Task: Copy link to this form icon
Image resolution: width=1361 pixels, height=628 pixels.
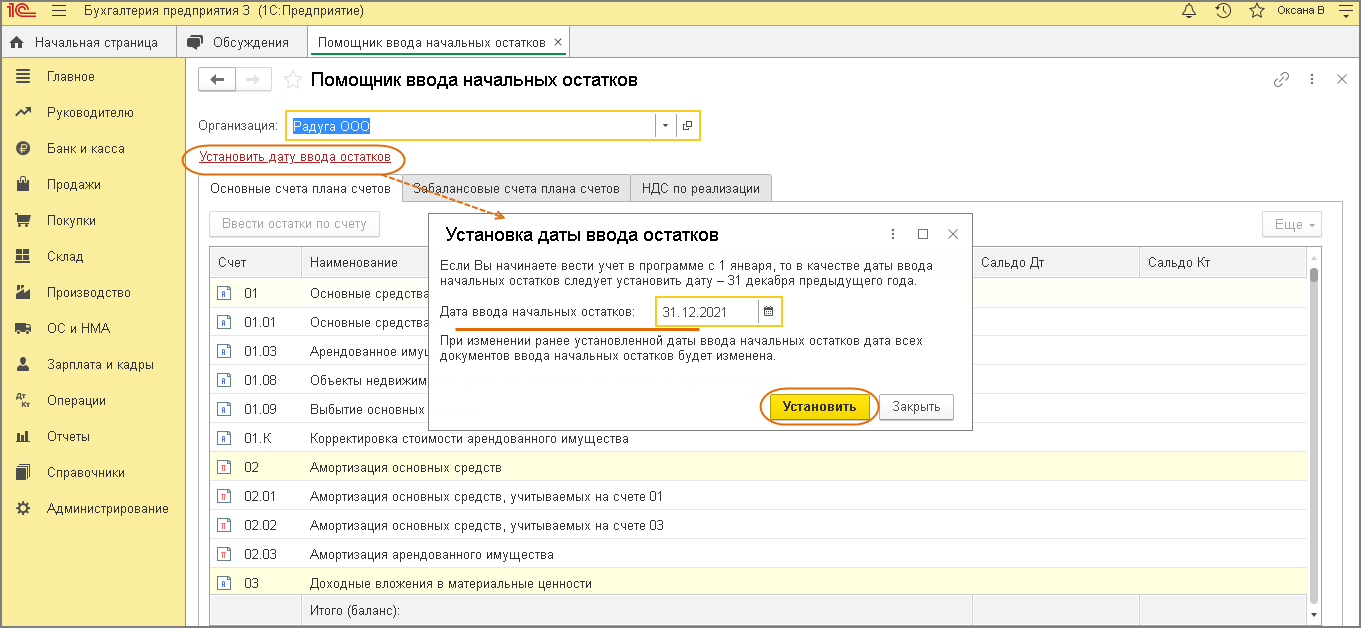Action: pos(1281,80)
